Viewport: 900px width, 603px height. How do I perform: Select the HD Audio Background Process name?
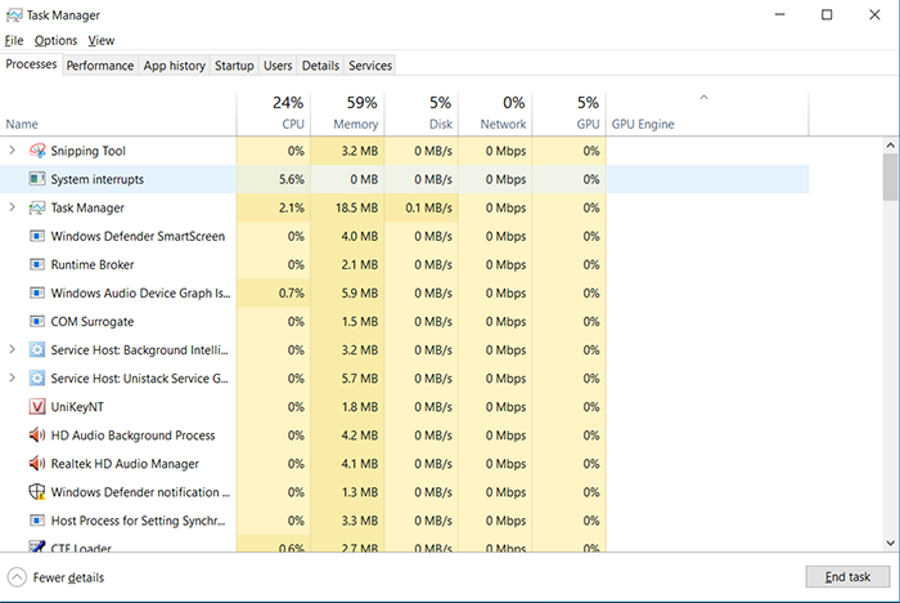tap(133, 435)
